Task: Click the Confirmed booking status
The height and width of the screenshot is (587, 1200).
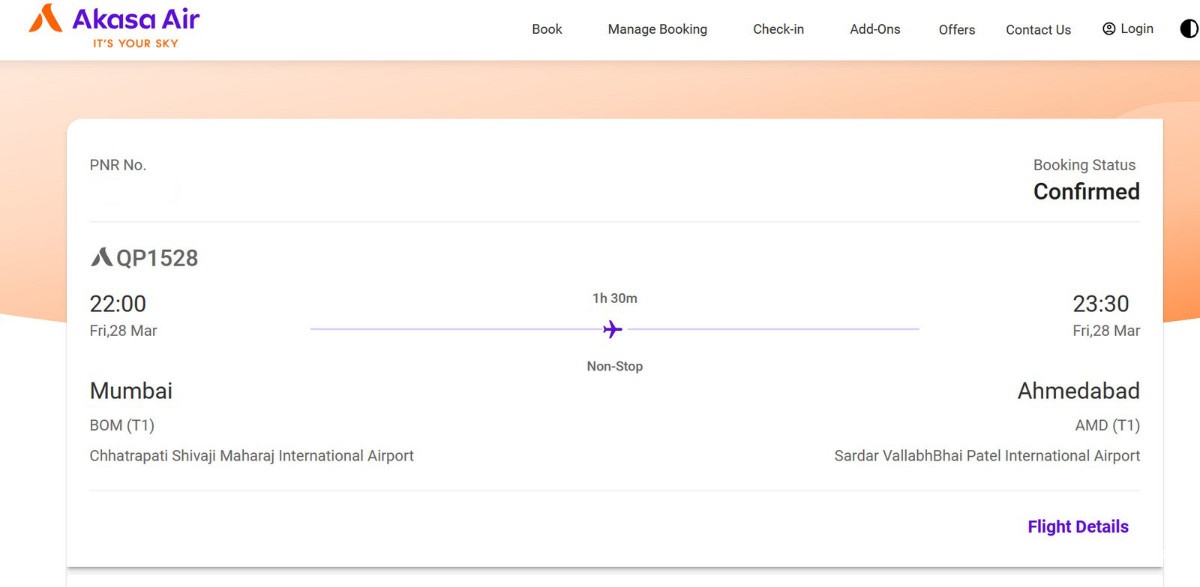Action: pyautogui.click(x=1086, y=192)
